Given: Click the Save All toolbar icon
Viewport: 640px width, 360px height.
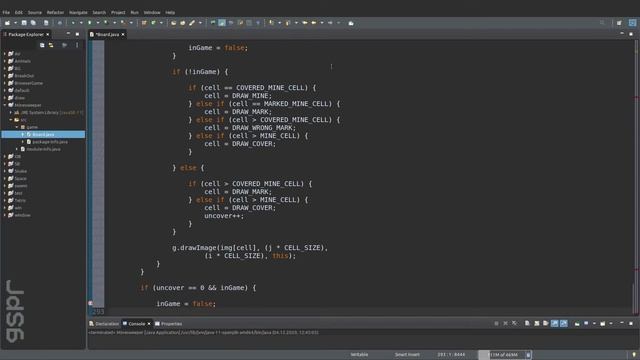Looking at the screenshot, I should (33, 23).
